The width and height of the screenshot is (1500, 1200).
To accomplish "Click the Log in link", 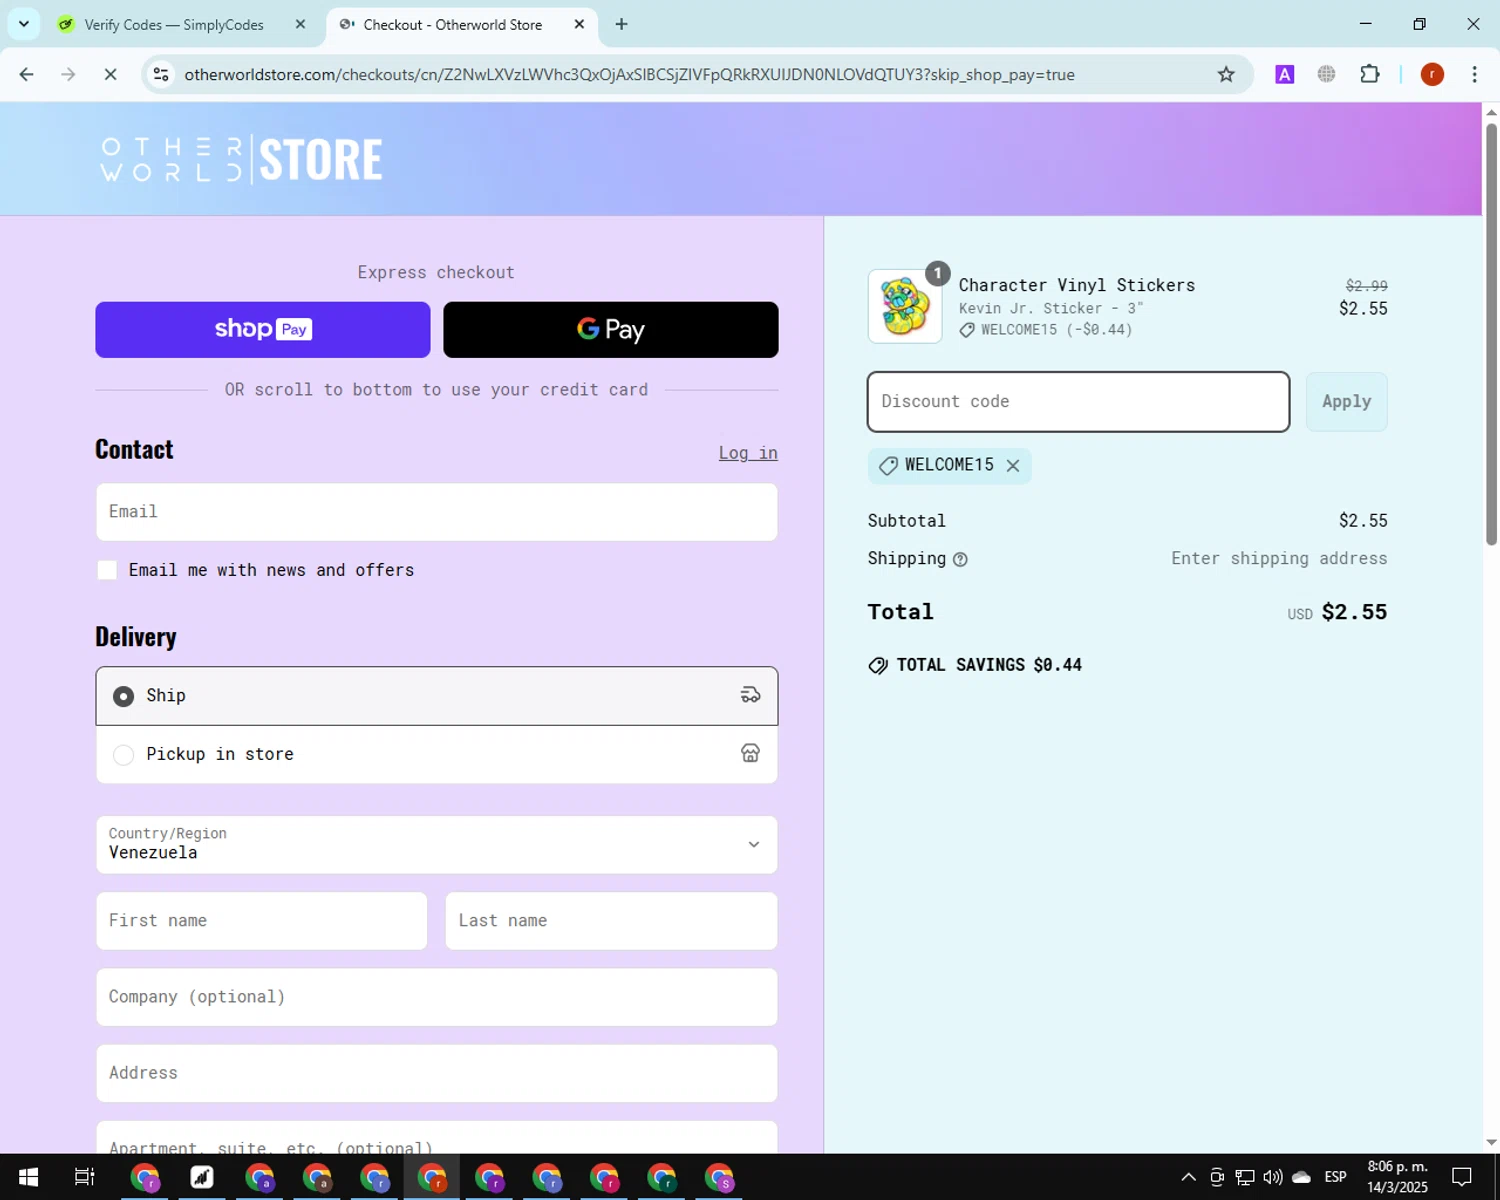I will [748, 453].
